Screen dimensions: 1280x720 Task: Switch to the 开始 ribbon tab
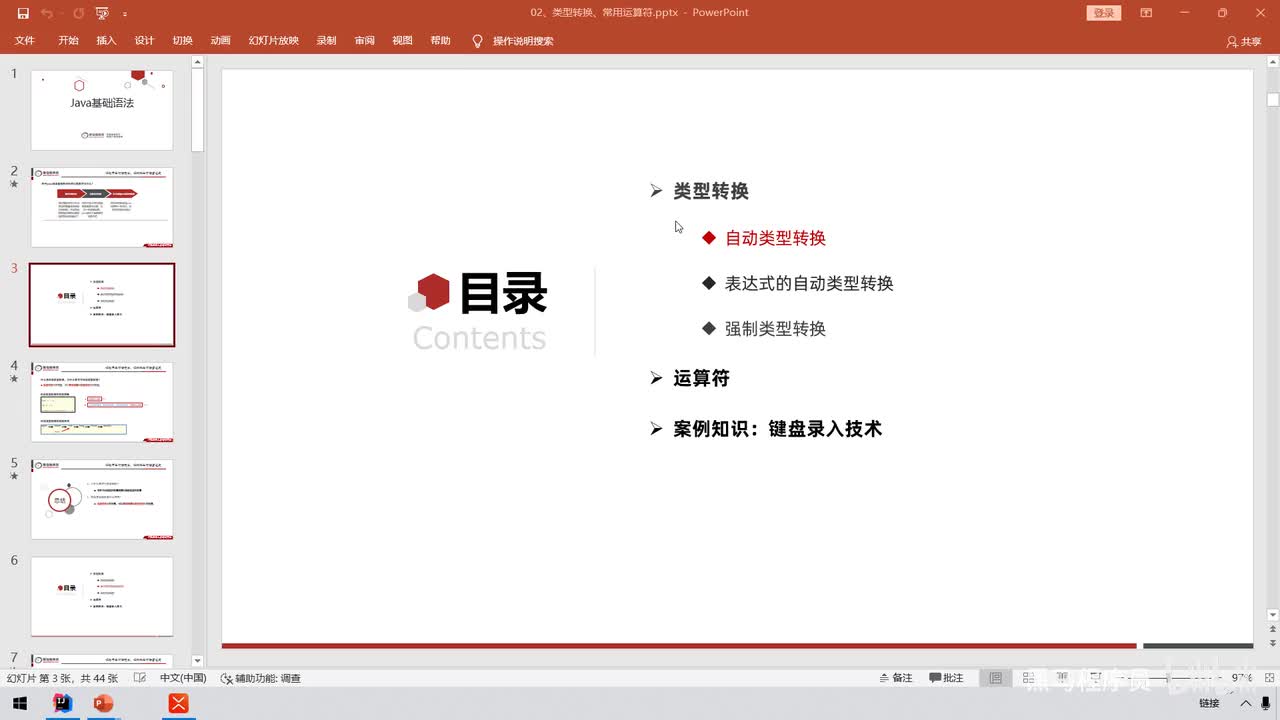click(x=68, y=41)
